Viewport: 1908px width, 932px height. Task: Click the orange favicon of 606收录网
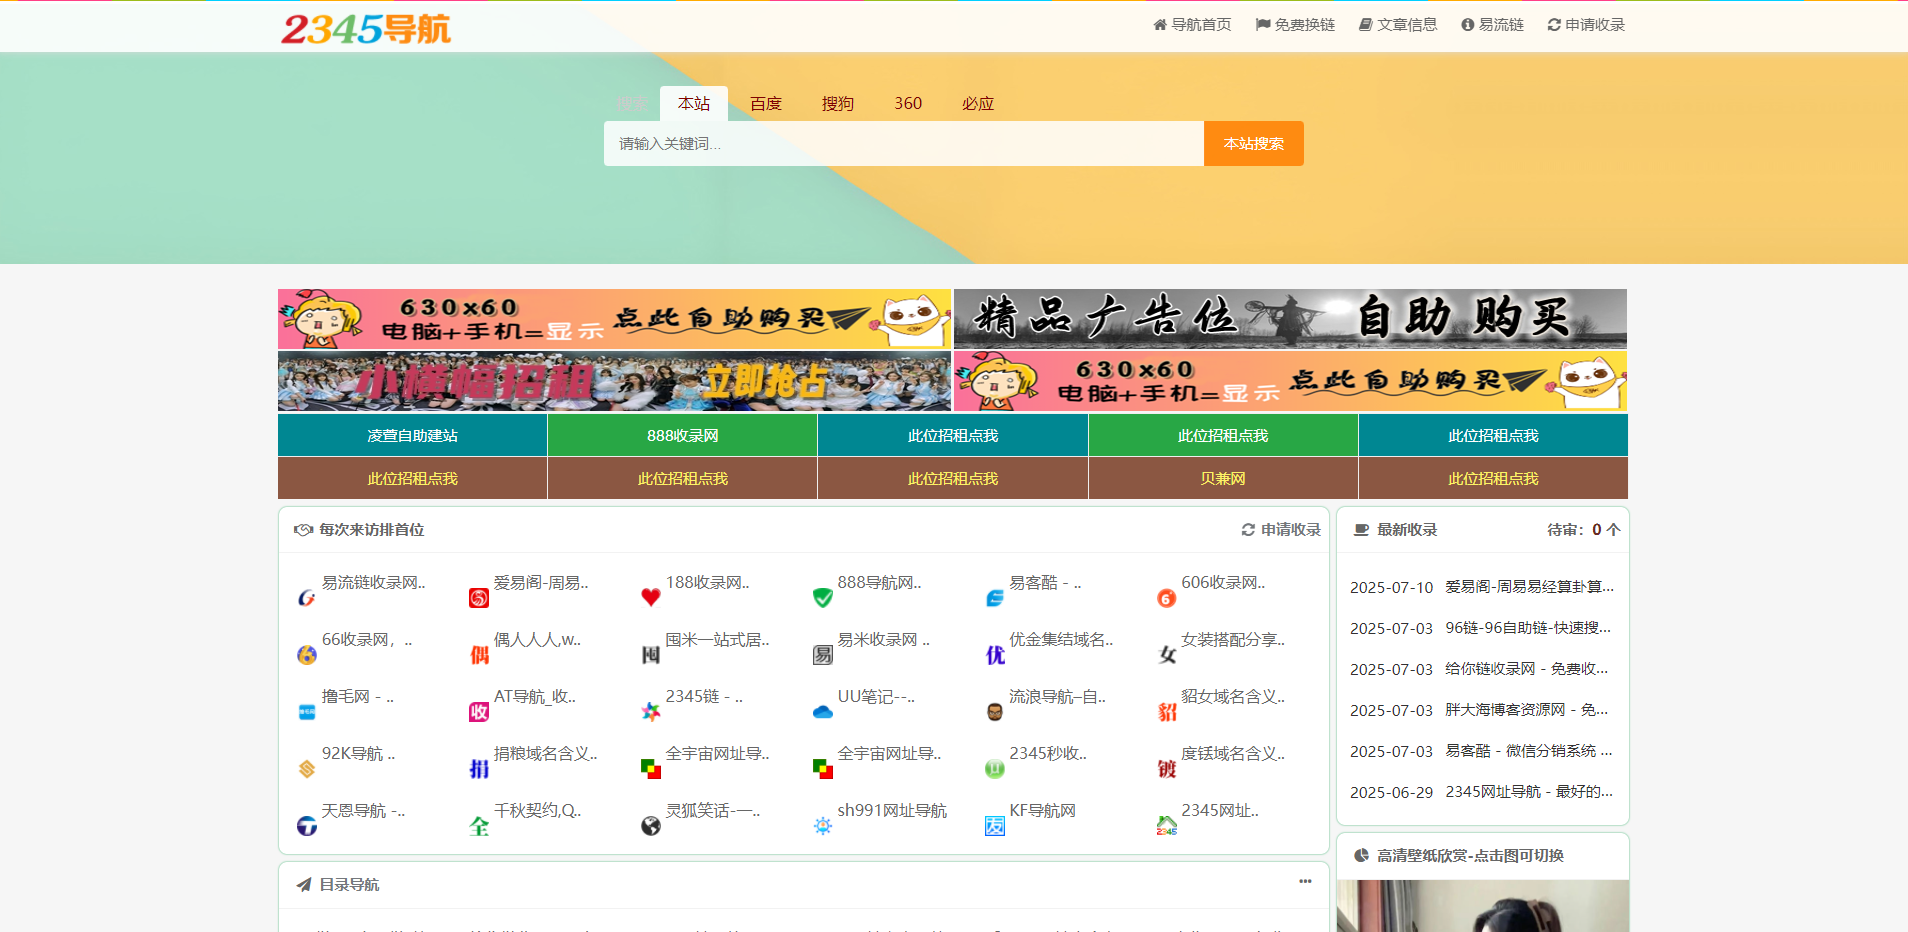(1166, 598)
